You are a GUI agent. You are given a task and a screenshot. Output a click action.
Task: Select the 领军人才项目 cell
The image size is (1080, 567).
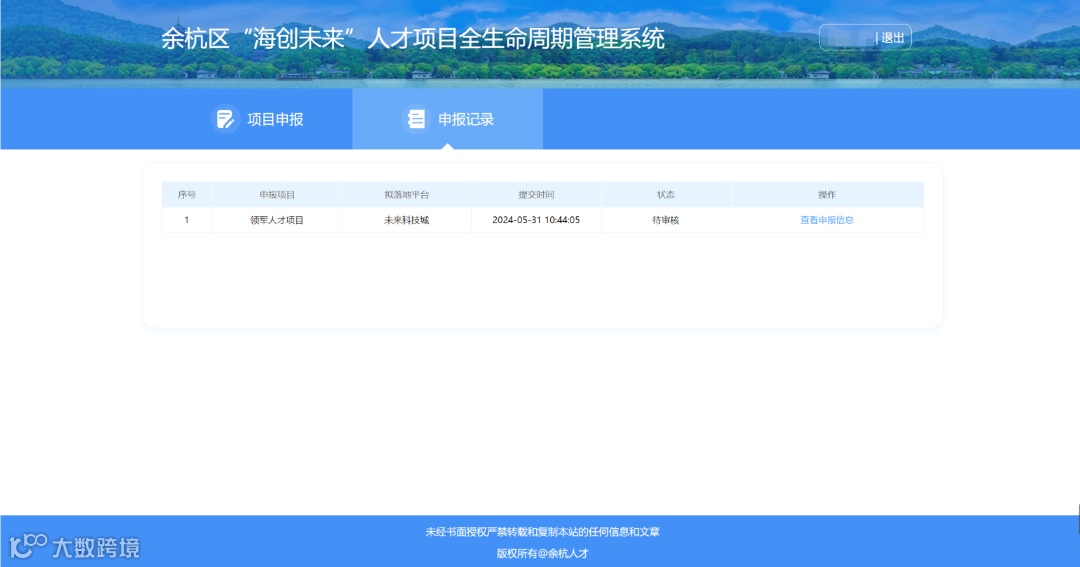coord(277,220)
